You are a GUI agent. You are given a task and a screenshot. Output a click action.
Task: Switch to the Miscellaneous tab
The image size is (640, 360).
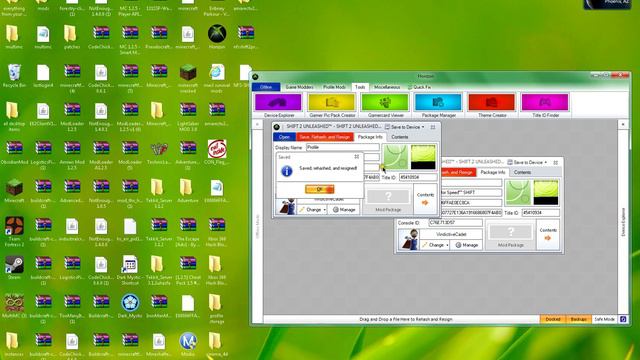click(387, 87)
